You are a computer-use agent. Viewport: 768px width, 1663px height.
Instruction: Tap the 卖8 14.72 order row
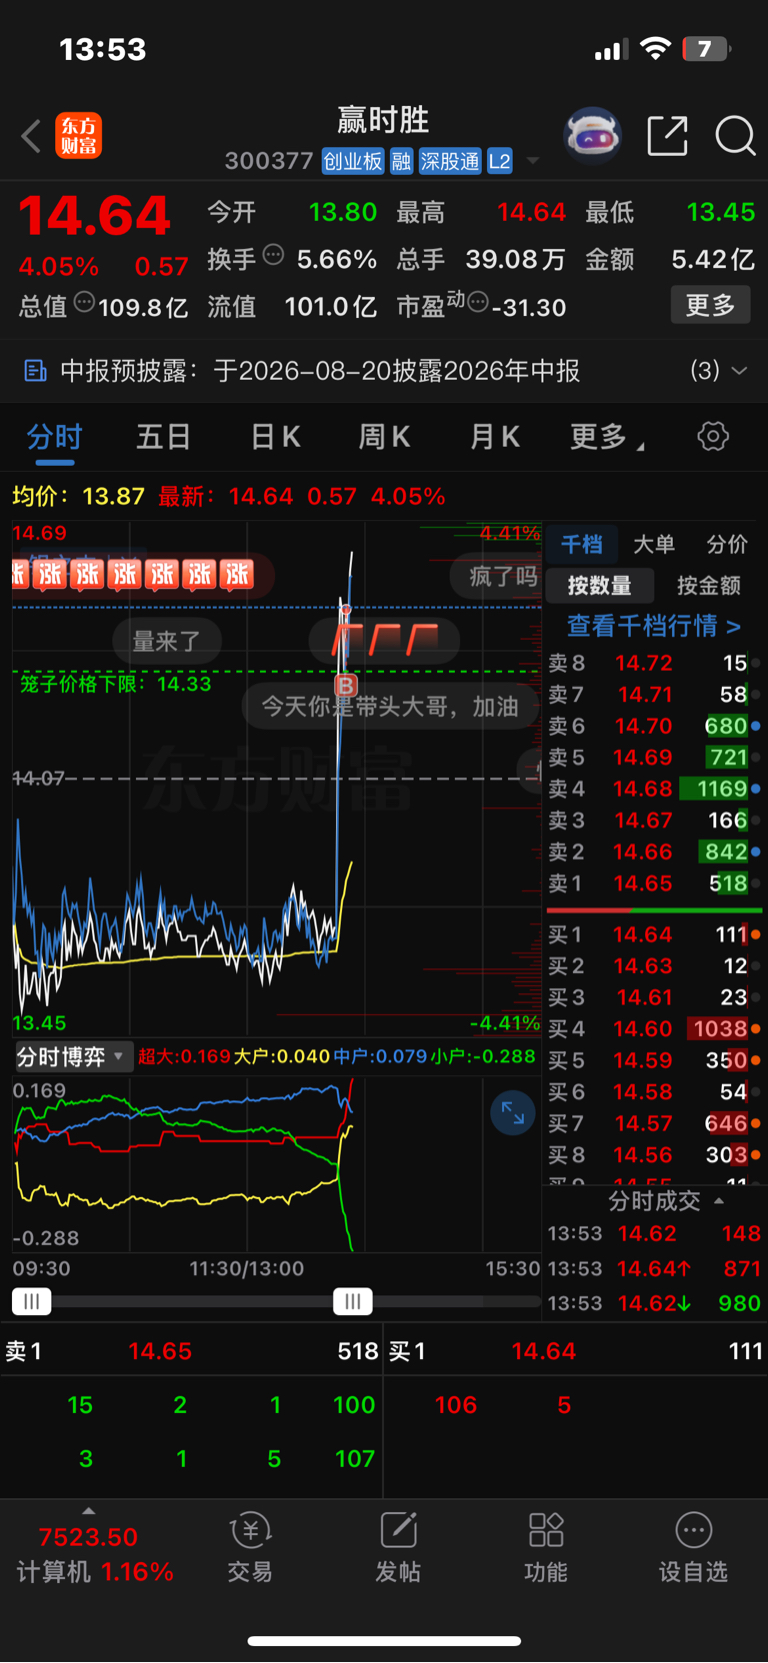click(x=654, y=663)
